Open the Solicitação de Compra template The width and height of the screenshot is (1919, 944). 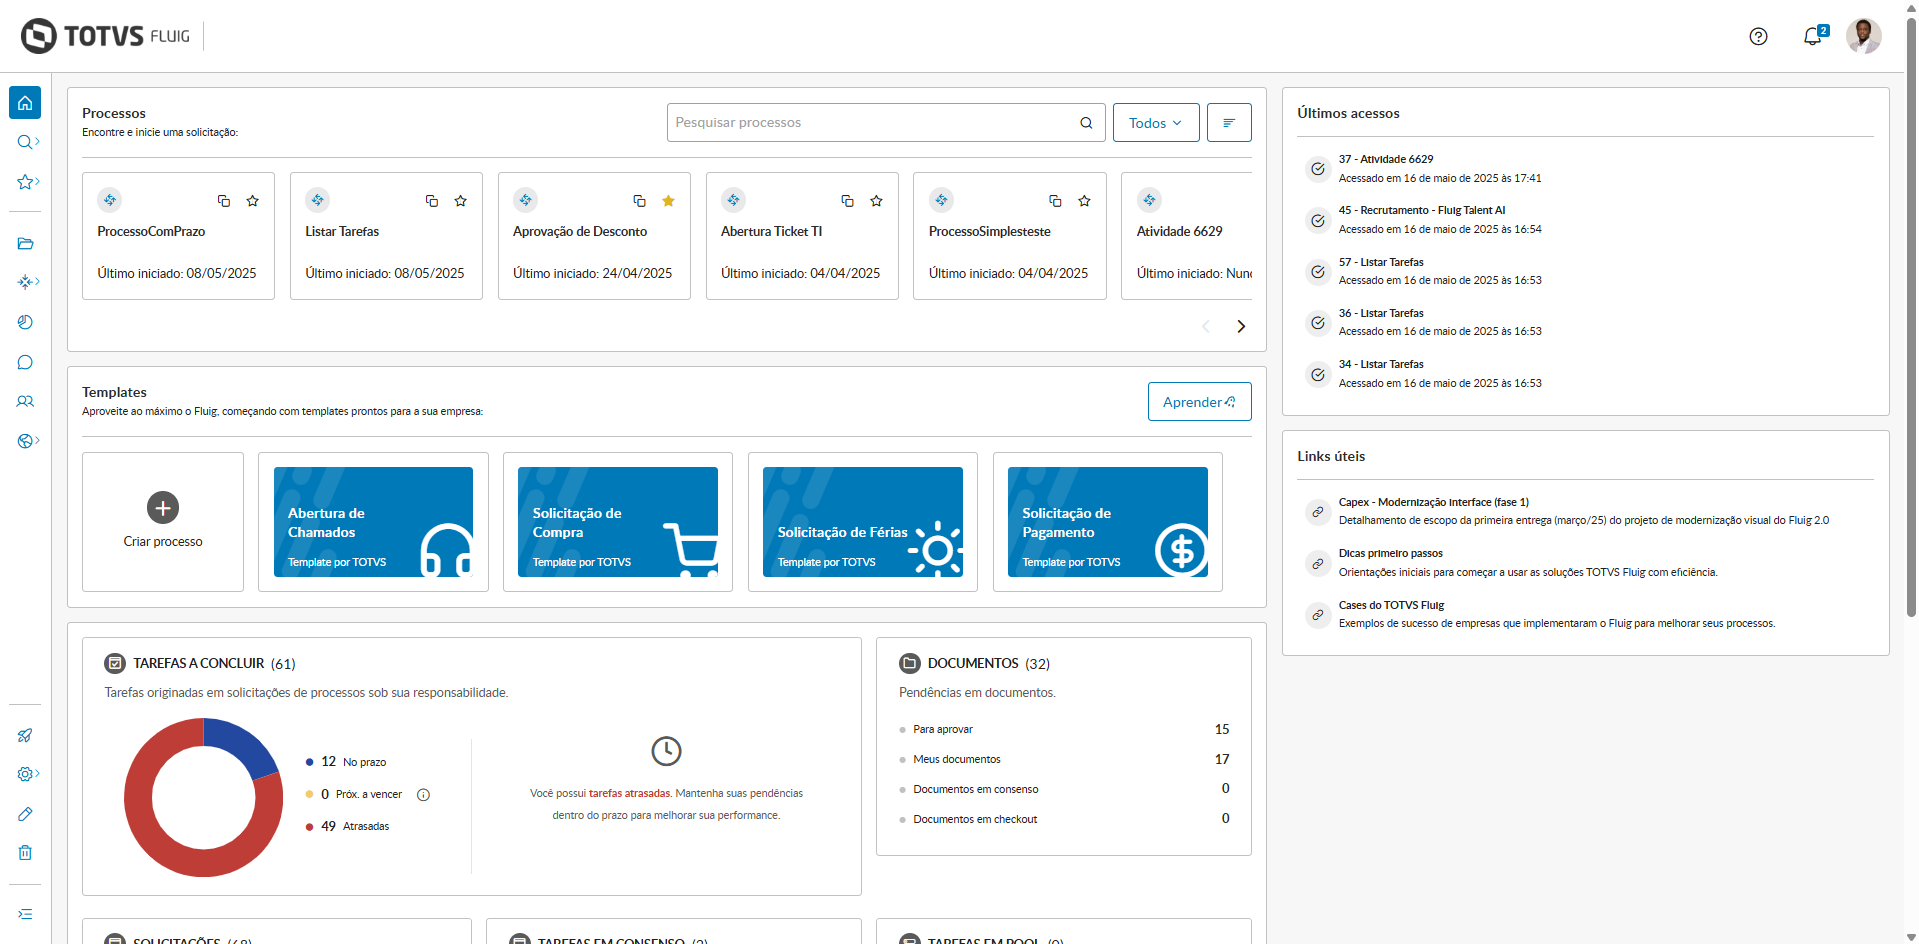coord(618,522)
